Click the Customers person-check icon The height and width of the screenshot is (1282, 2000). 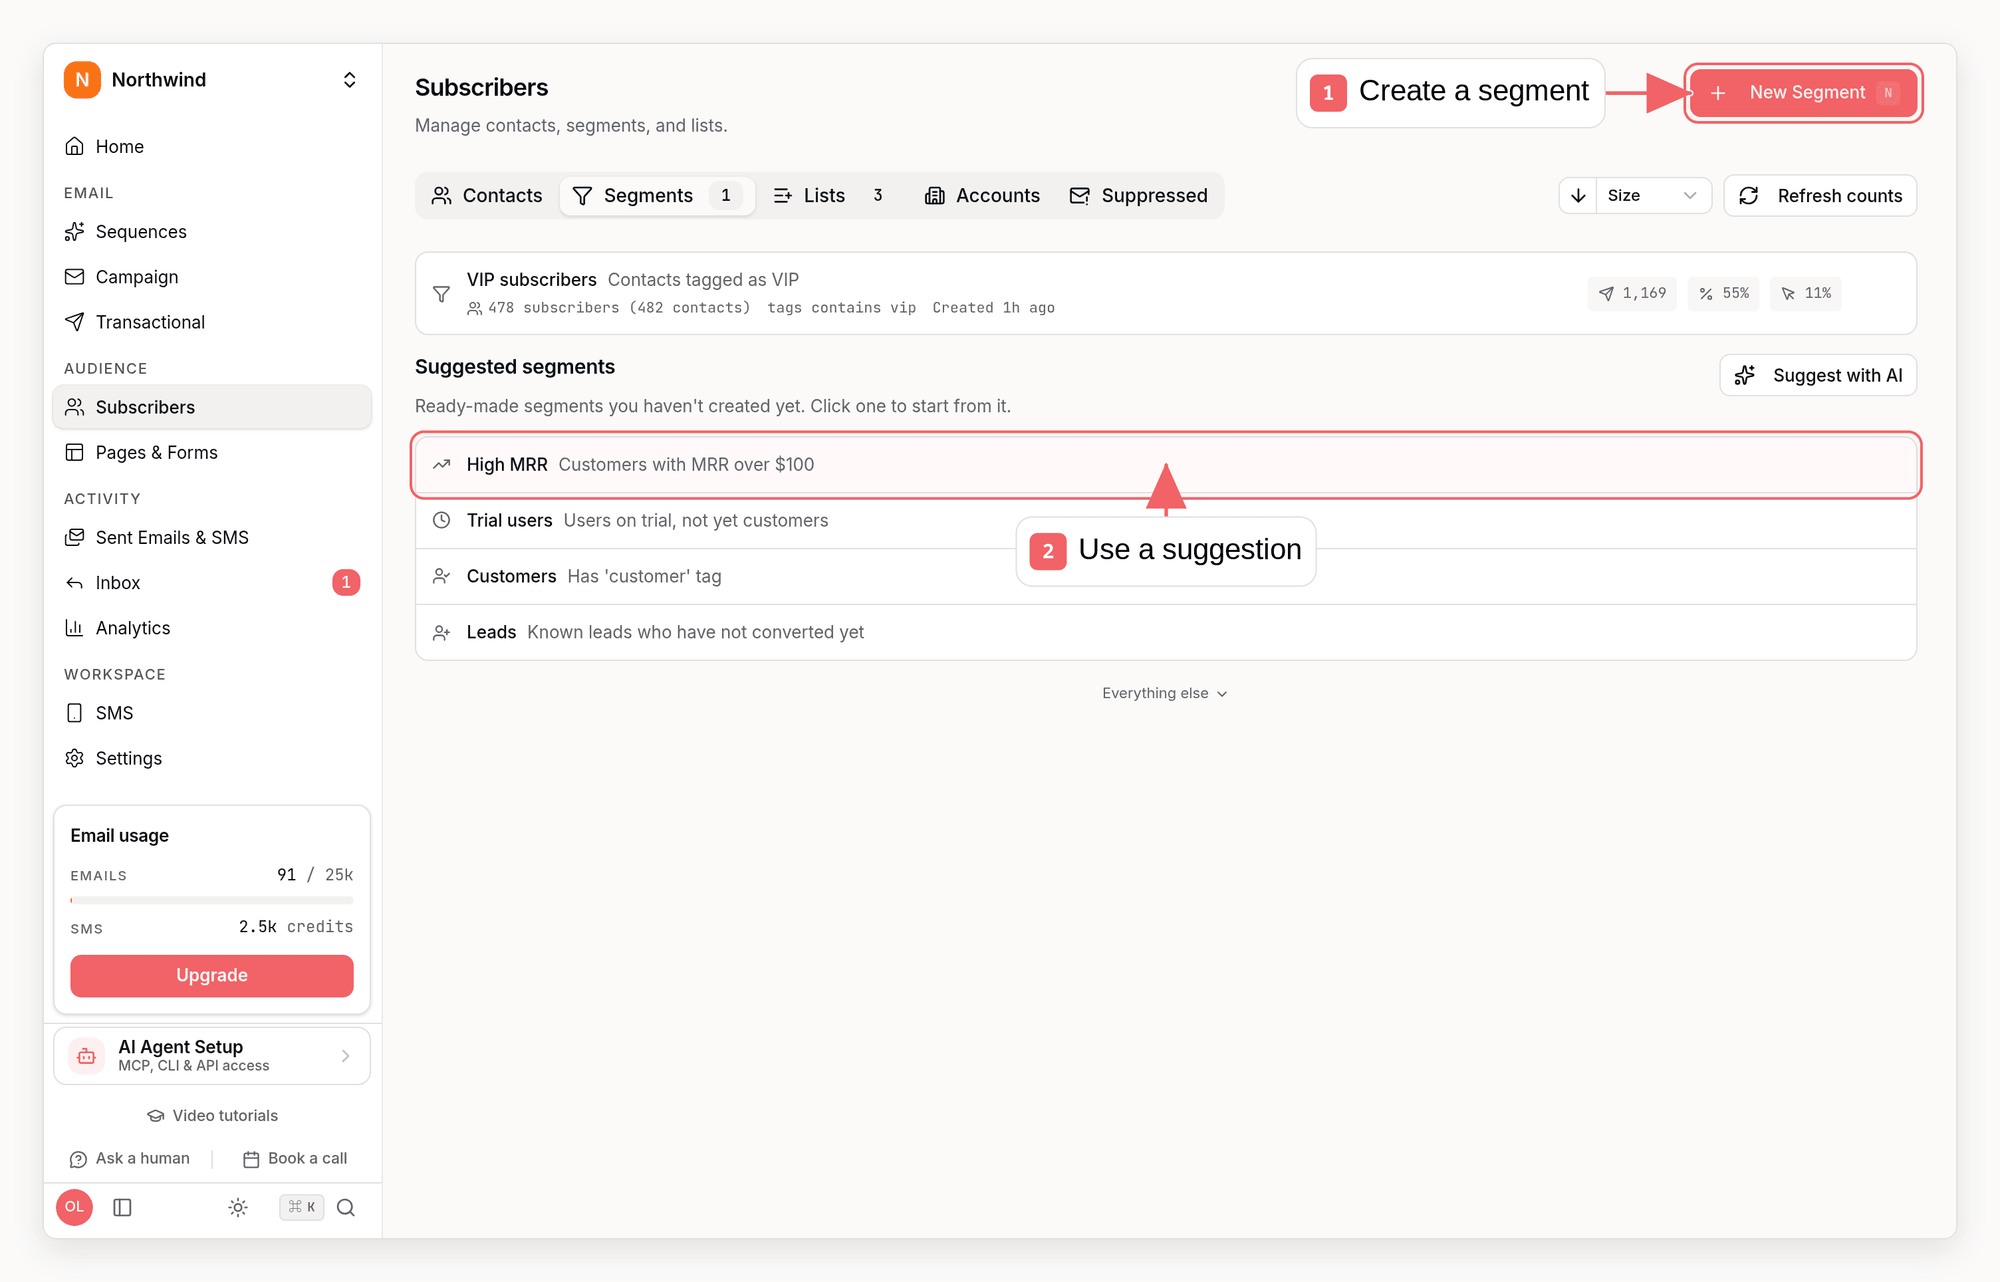coord(441,577)
